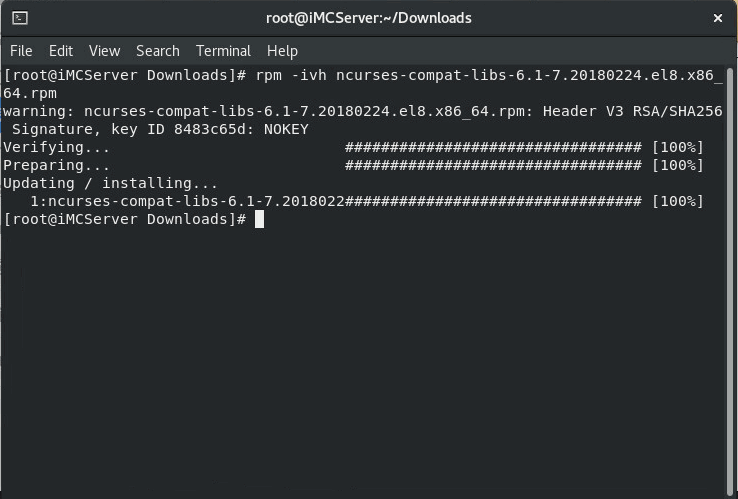Open the File menu
The width and height of the screenshot is (738, 499).
point(21,51)
